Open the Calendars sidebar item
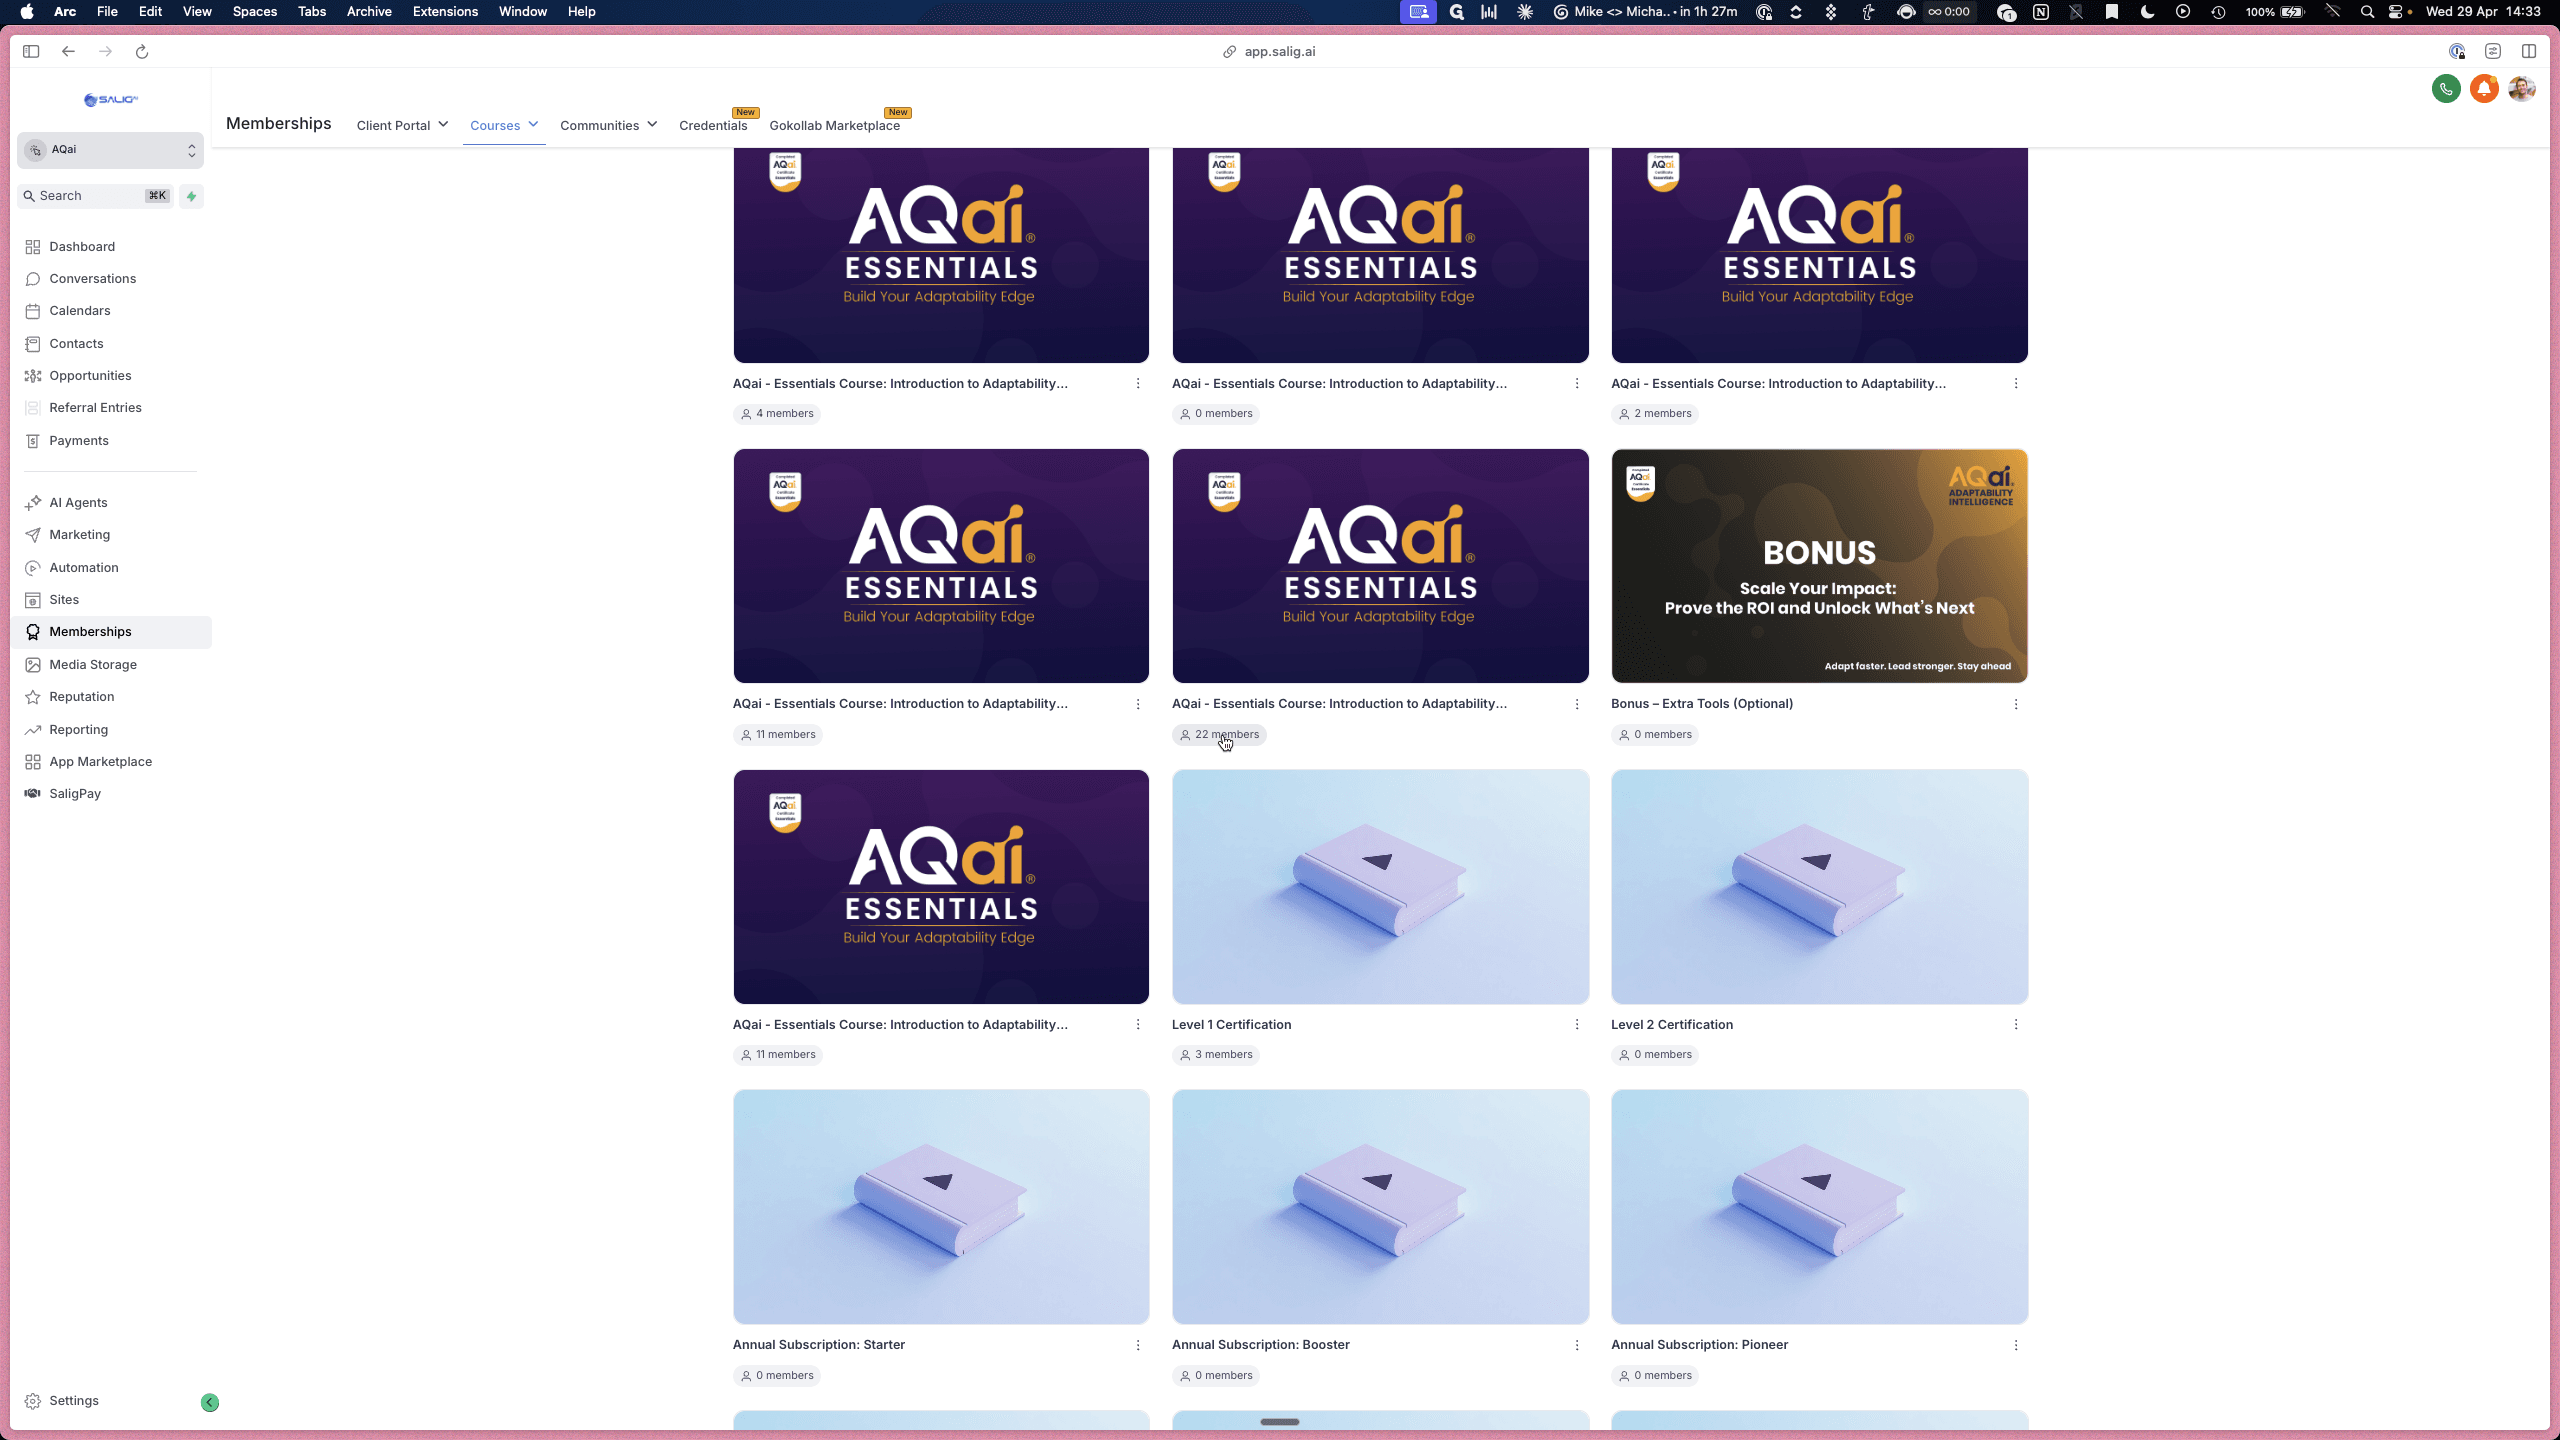The height and width of the screenshot is (1440, 2560). [79, 311]
